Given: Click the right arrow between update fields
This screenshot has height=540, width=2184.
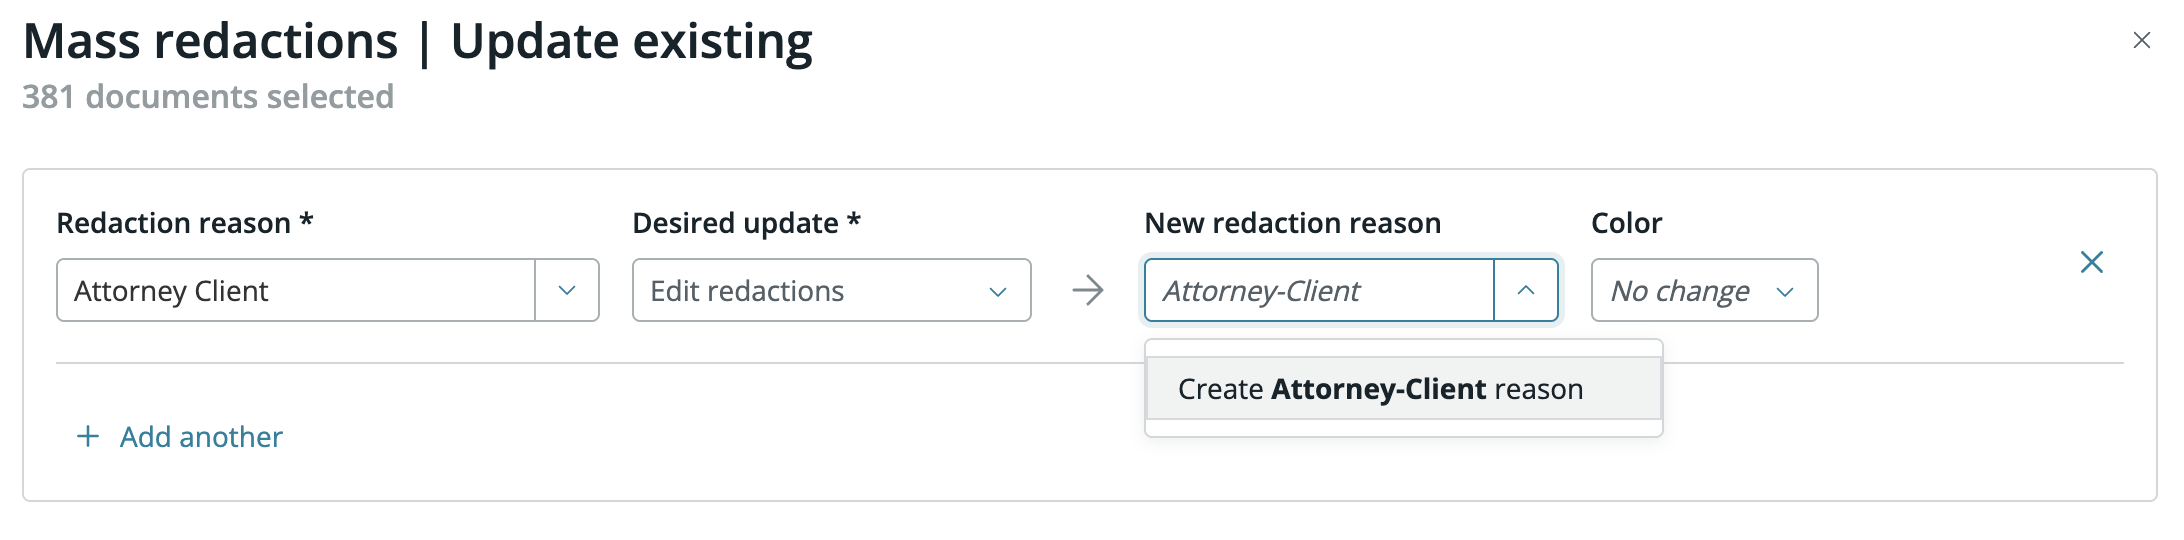Looking at the screenshot, I should (1088, 290).
